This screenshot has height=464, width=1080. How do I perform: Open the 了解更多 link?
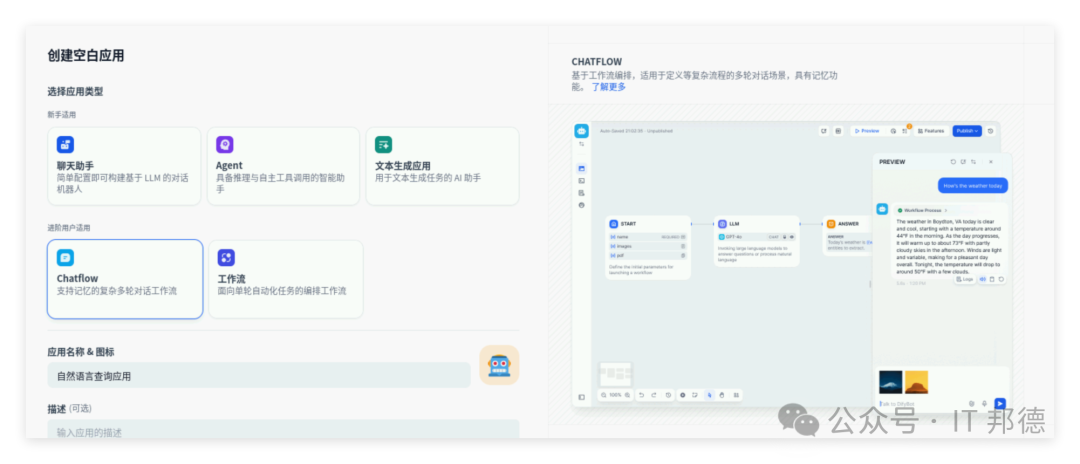(609, 87)
